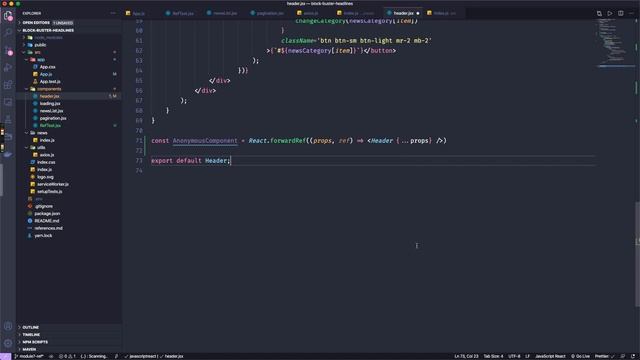Open README.md in explorer
This screenshot has height=360, width=640.
pyautogui.click(x=47, y=221)
